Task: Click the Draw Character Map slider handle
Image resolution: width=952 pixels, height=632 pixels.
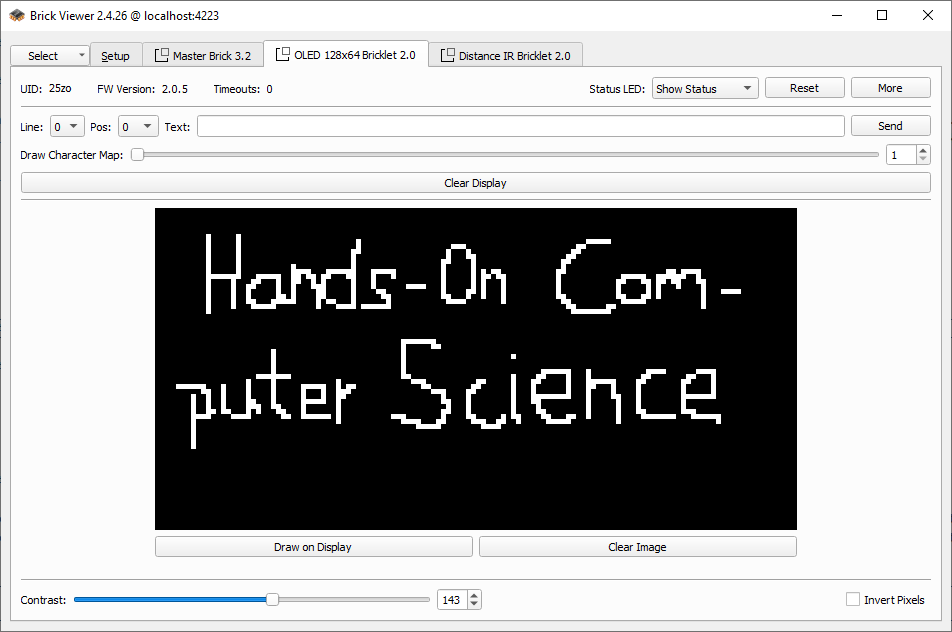Action: point(137,155)
